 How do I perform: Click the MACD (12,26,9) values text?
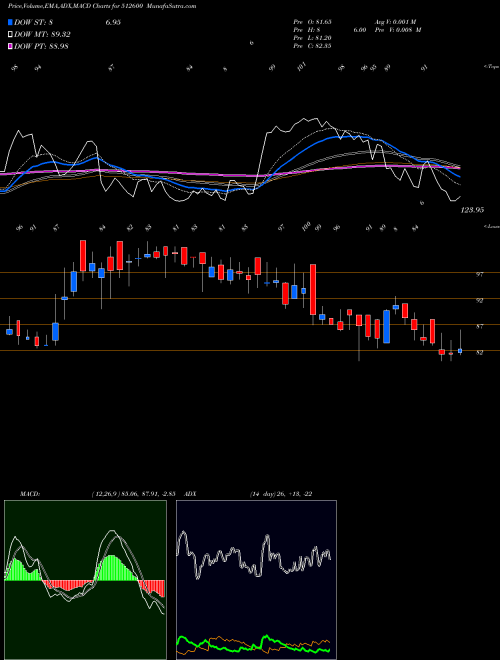pos(136,494)
